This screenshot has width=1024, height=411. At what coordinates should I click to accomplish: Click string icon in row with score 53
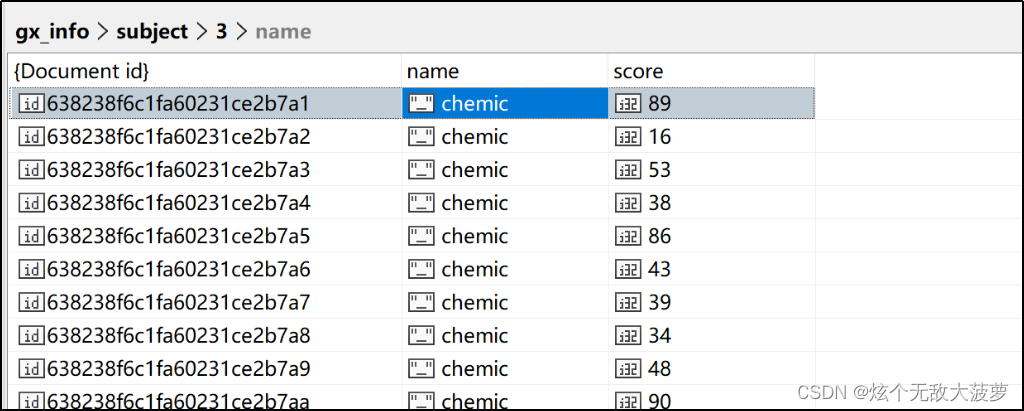(x=421, y=170)
